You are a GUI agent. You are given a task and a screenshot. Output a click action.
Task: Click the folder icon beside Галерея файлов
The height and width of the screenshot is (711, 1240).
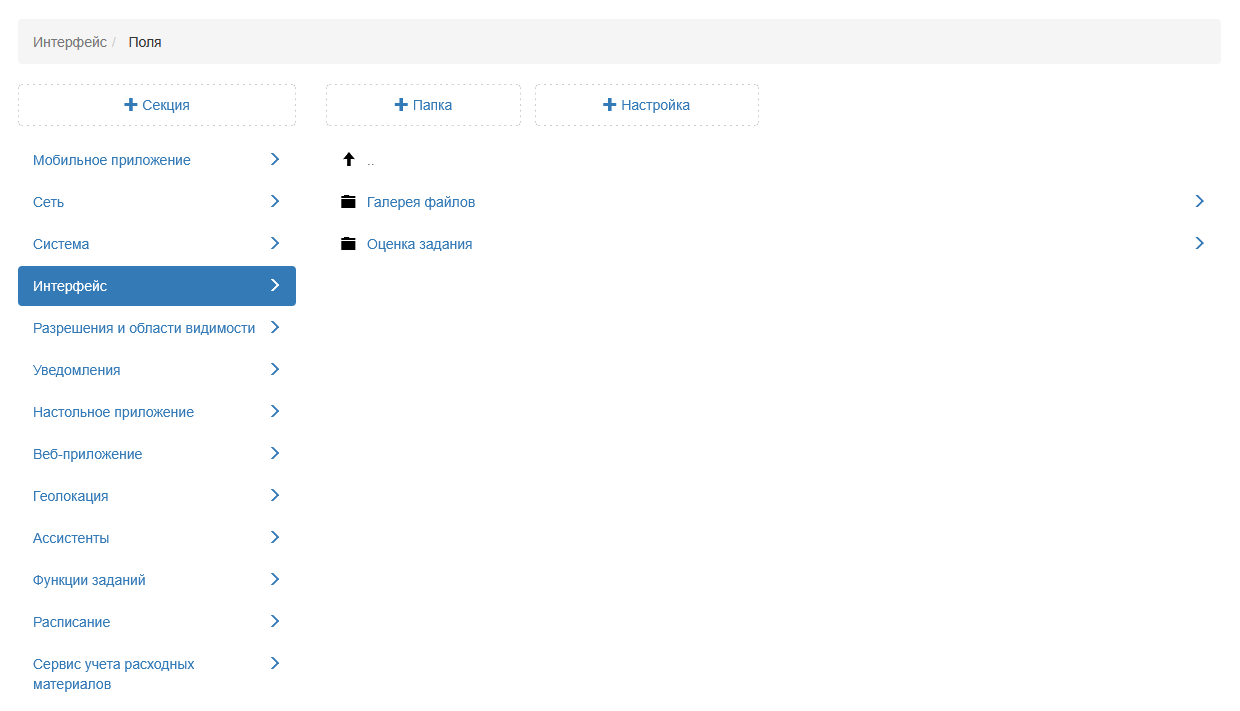[x=348, y=202]
